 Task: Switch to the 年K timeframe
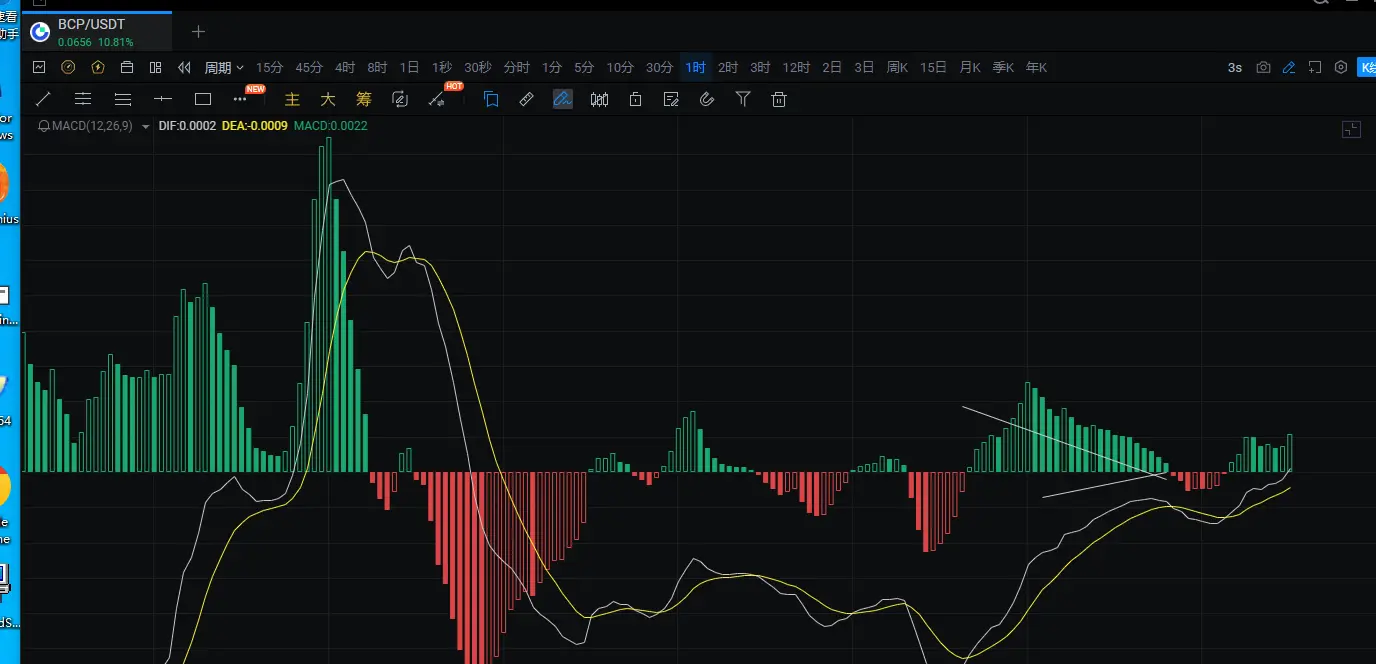tap(1036, 67)
